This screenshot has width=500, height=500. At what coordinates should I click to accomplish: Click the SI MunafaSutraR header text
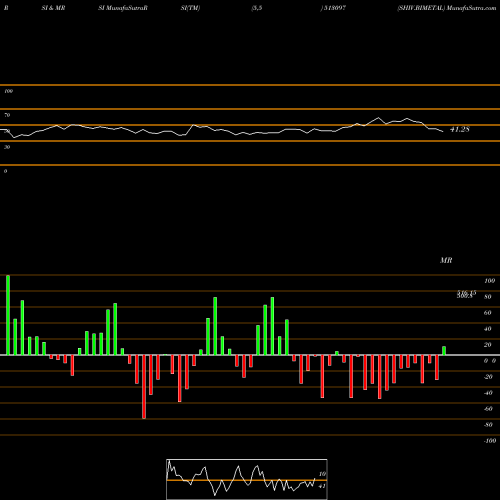[x=123, y=8]
